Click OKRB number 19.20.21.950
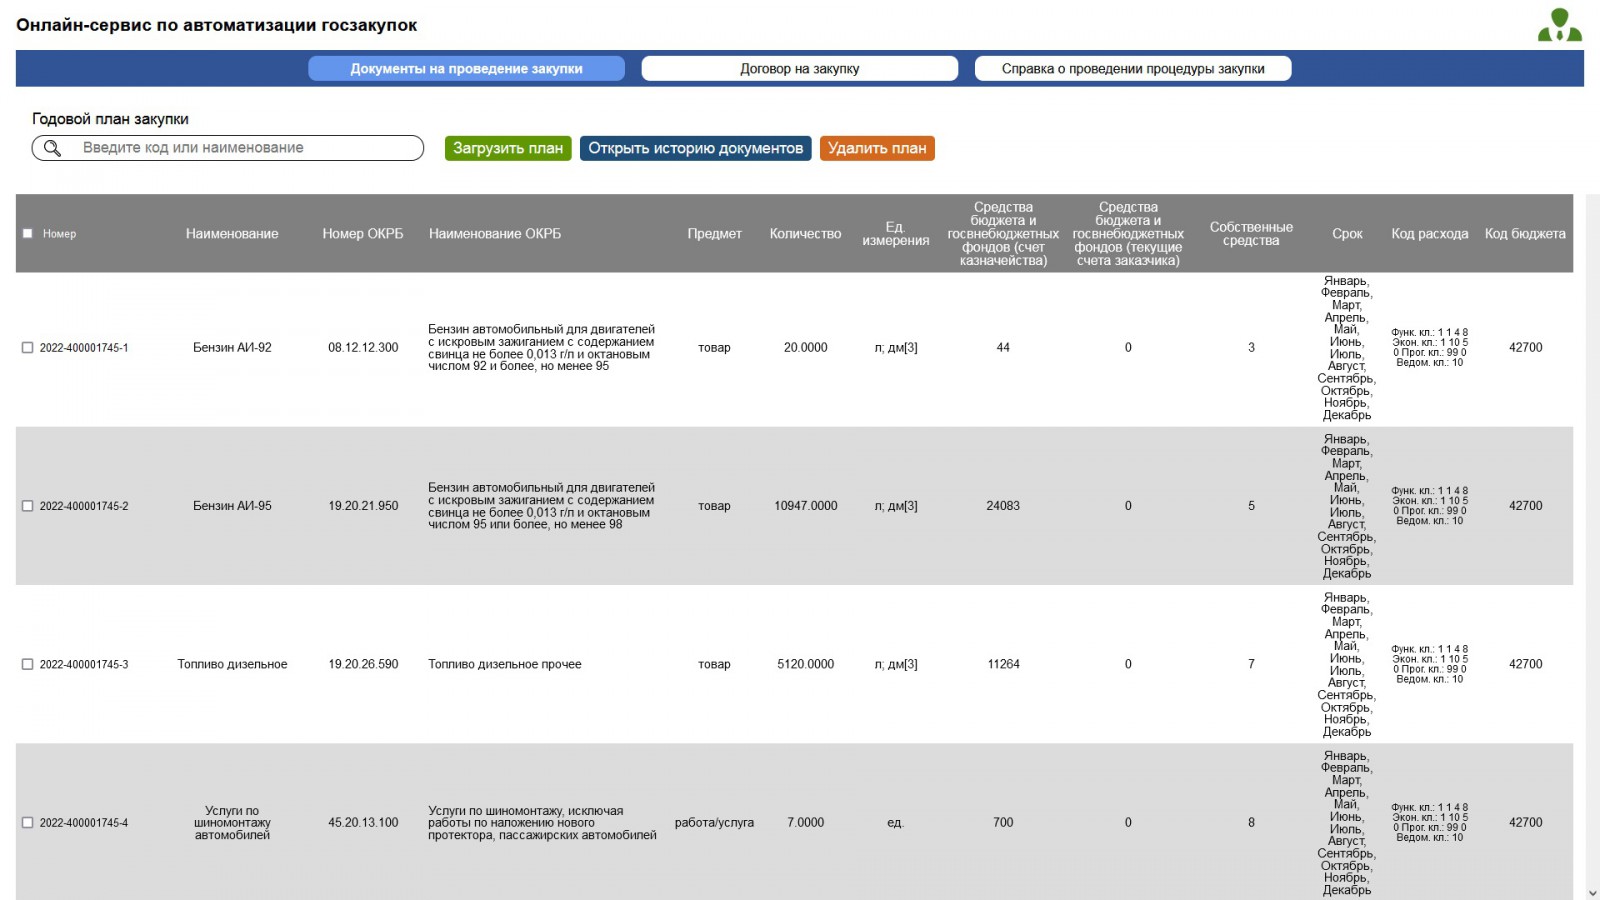 [363, 506]
